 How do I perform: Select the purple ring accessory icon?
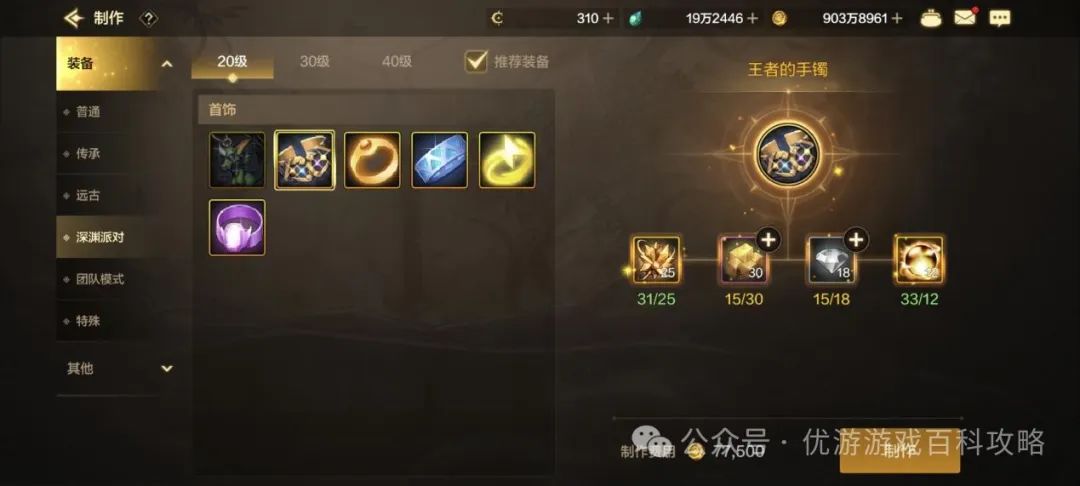[237, 227]
